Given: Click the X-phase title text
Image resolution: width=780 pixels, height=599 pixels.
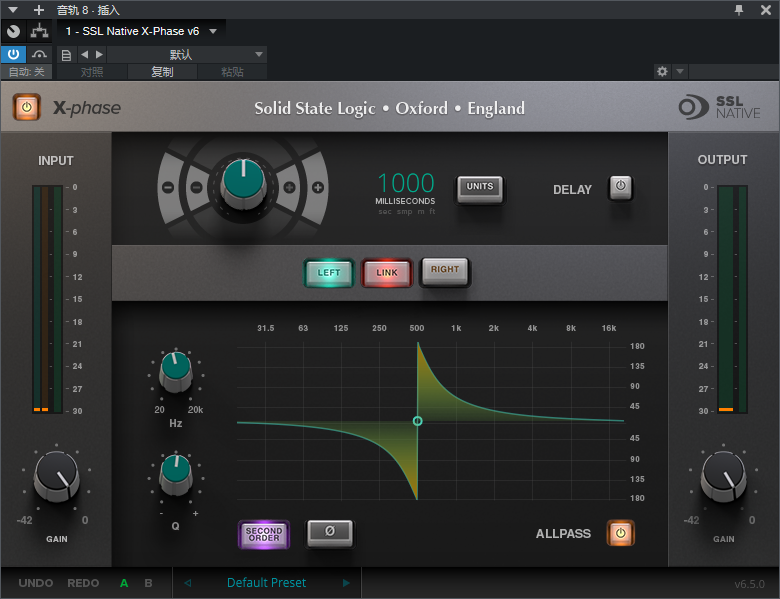Looking at the screenshot, I should tap(87, 107).
